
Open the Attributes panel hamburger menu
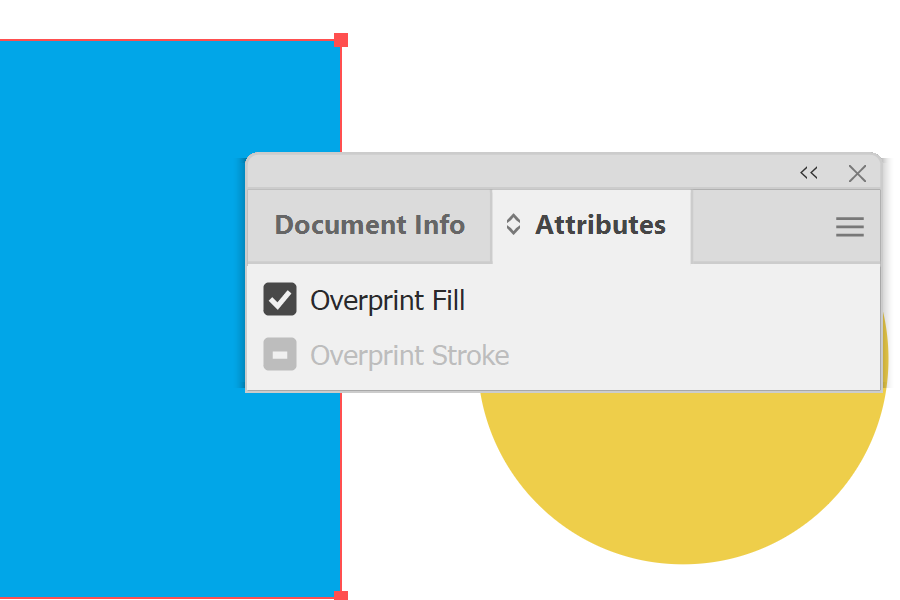pyautogui.click(x=849, y=227)
